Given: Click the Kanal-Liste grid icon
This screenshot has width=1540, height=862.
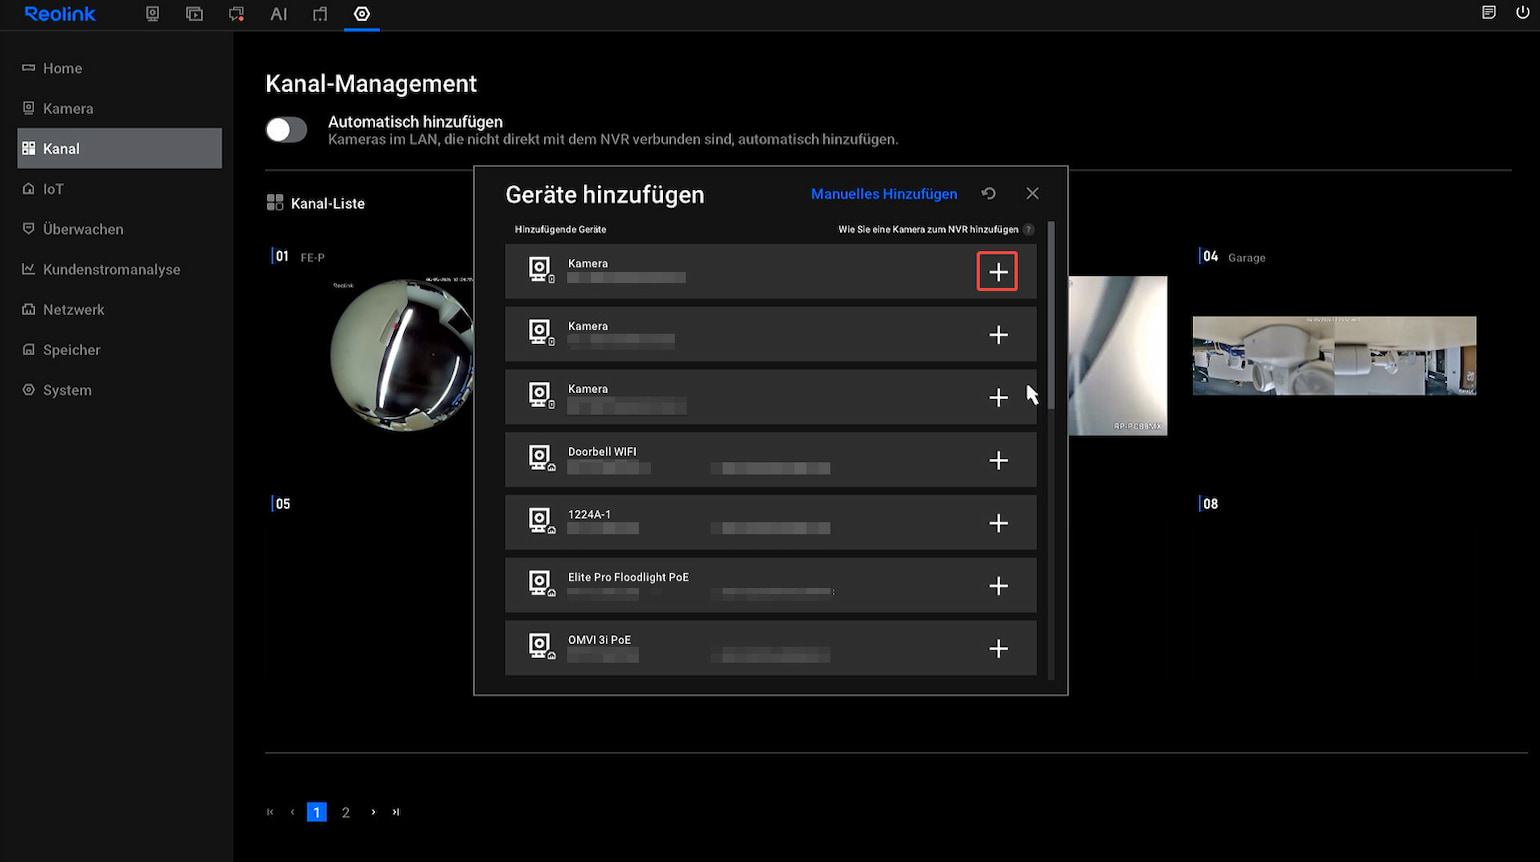Looking at the screenshot, I should (275, 203).
